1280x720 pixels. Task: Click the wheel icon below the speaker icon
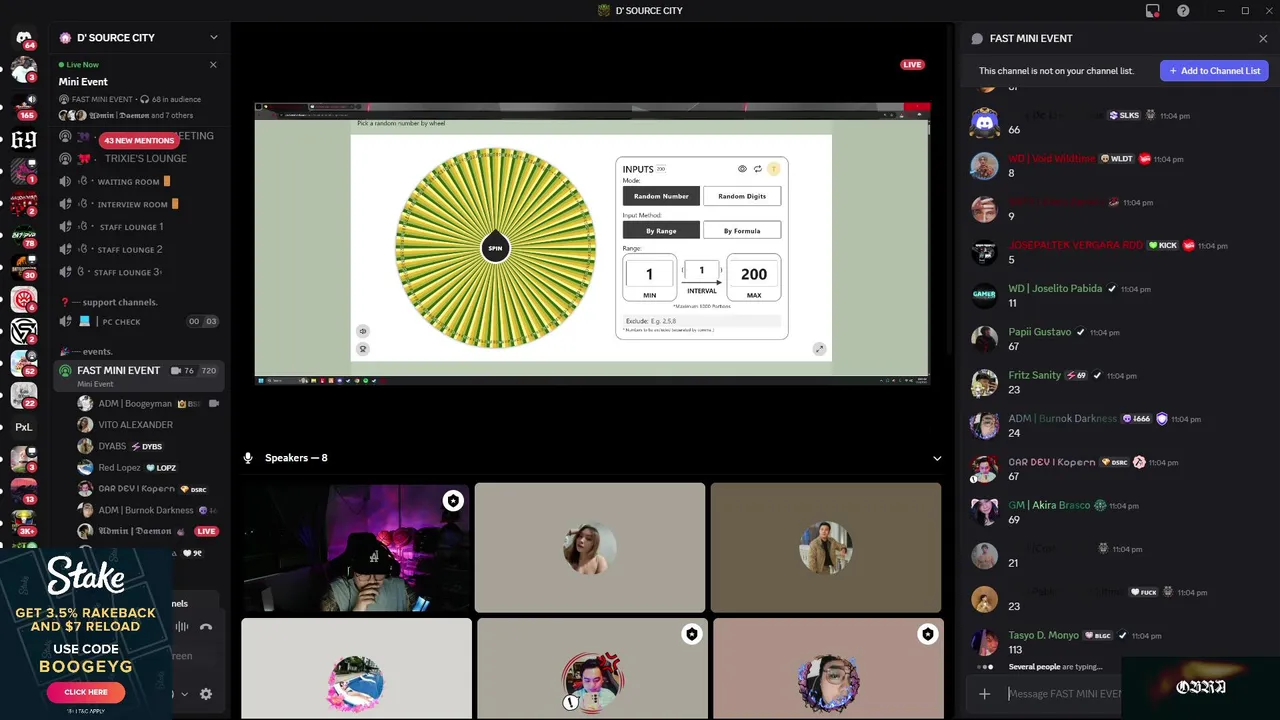[x=363, y=349]
